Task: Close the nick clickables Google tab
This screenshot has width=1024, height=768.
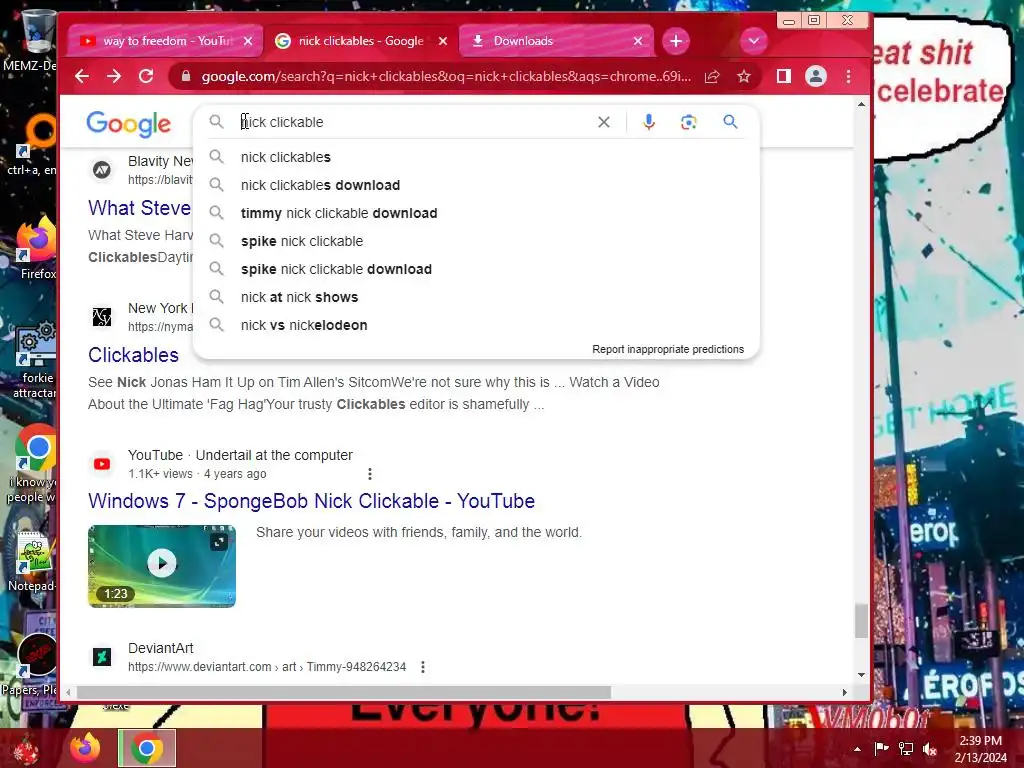Action: (x=443, y=41)
